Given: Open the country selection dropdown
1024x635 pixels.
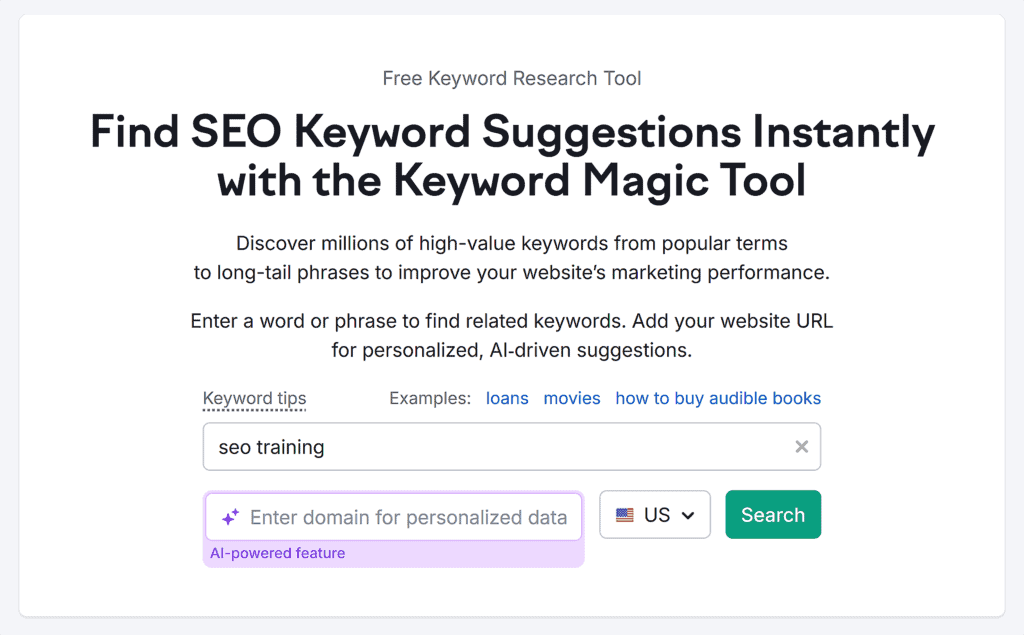Looking at the screenshot, I should pos(655,514).
